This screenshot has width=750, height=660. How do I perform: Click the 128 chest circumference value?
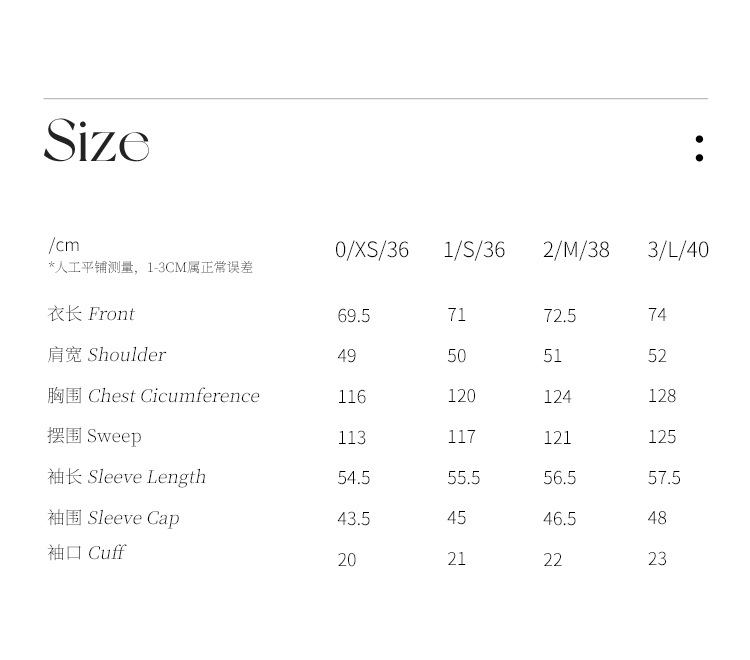click(662, 396)
